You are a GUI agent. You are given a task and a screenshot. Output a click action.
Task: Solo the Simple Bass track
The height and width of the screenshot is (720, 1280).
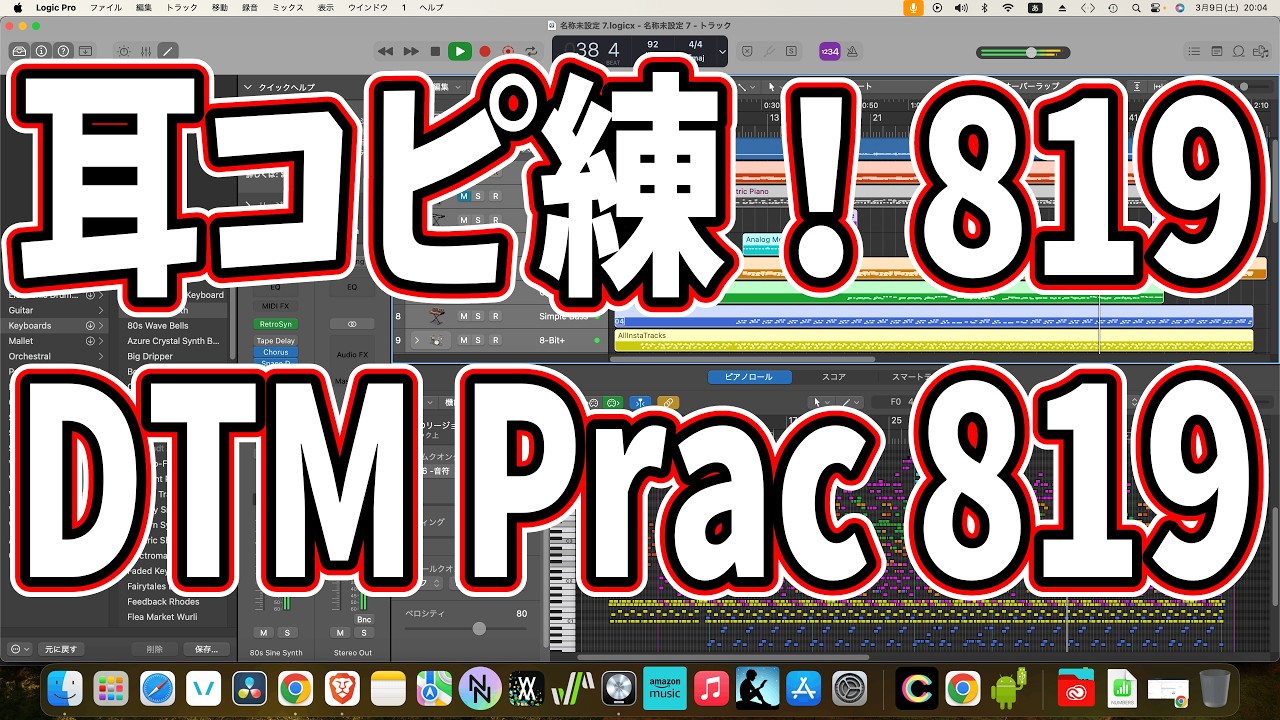tap(478, 316)
